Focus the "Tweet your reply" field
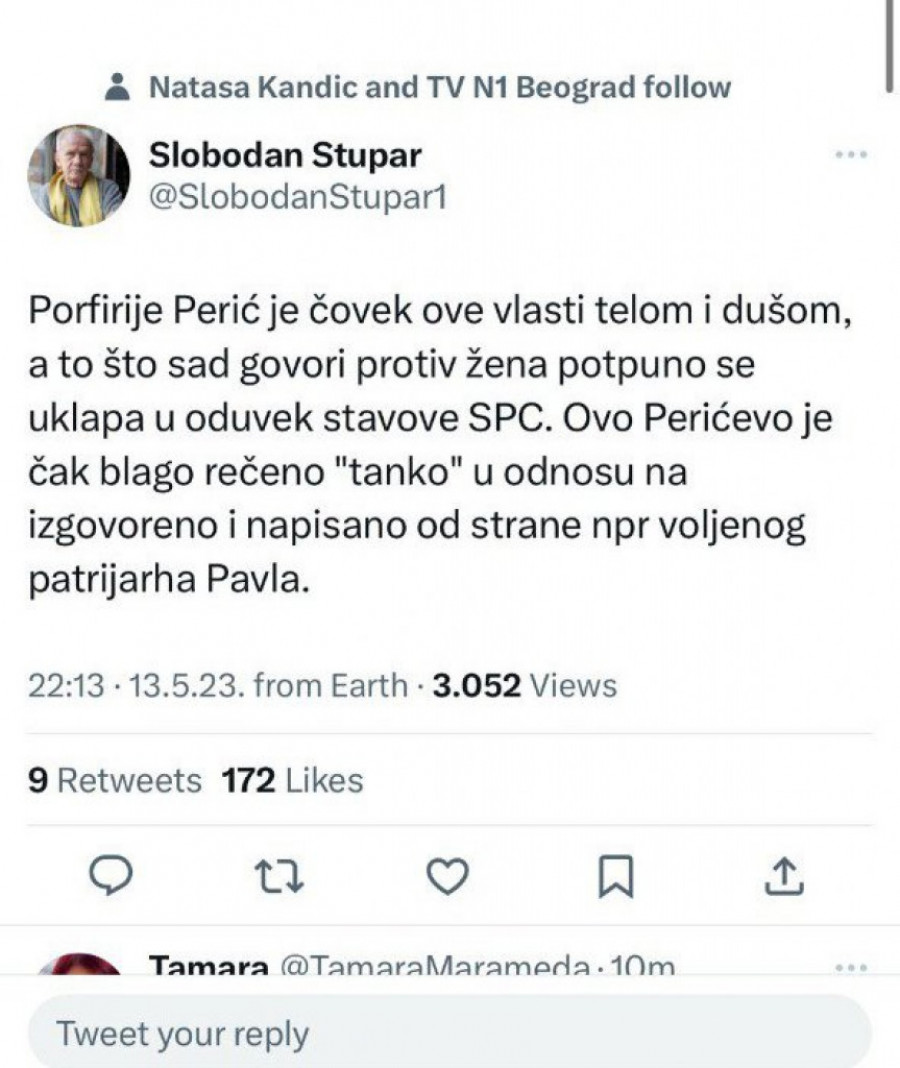This screenshot has width=900, height=1068. (x=448, y=1032)
